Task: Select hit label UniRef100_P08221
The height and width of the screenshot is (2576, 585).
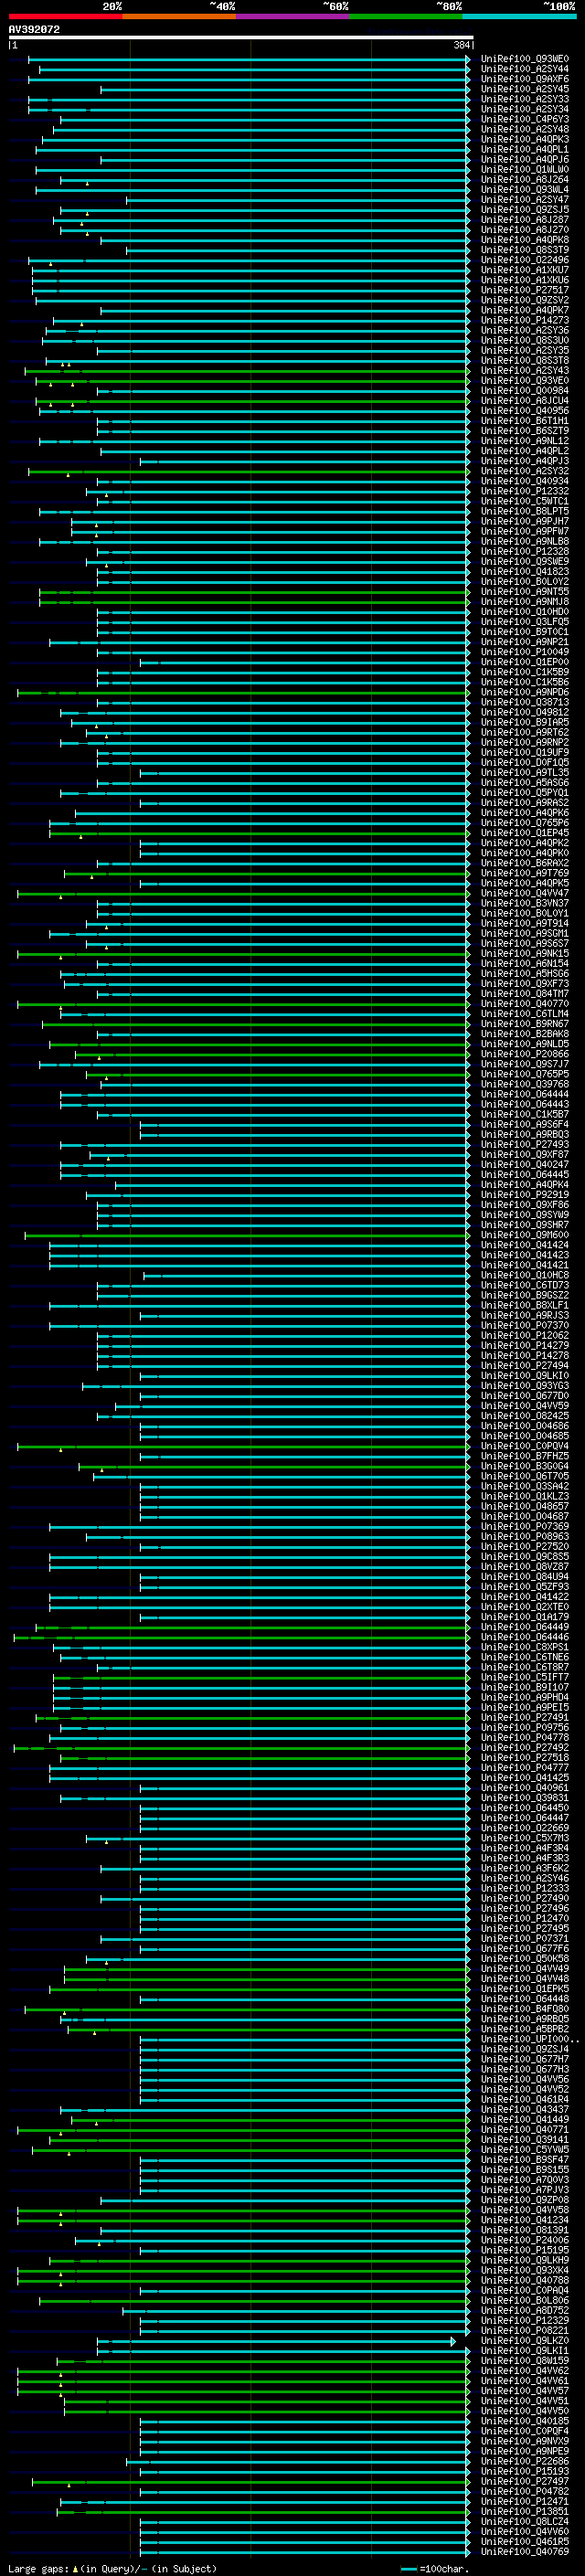Action: point(525,2331)
